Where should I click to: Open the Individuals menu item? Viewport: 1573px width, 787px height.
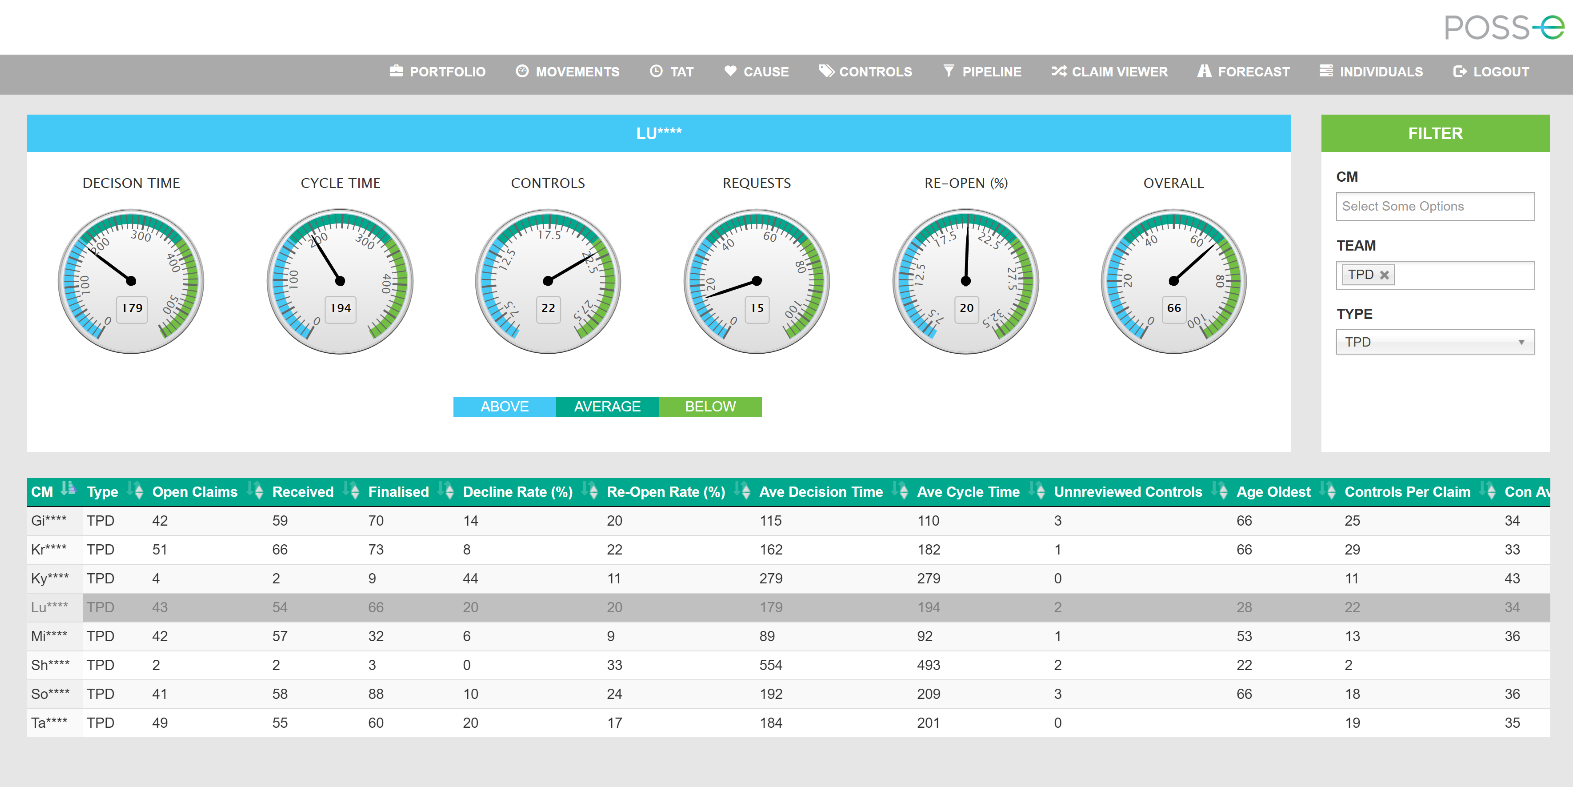click(1371, 71)
